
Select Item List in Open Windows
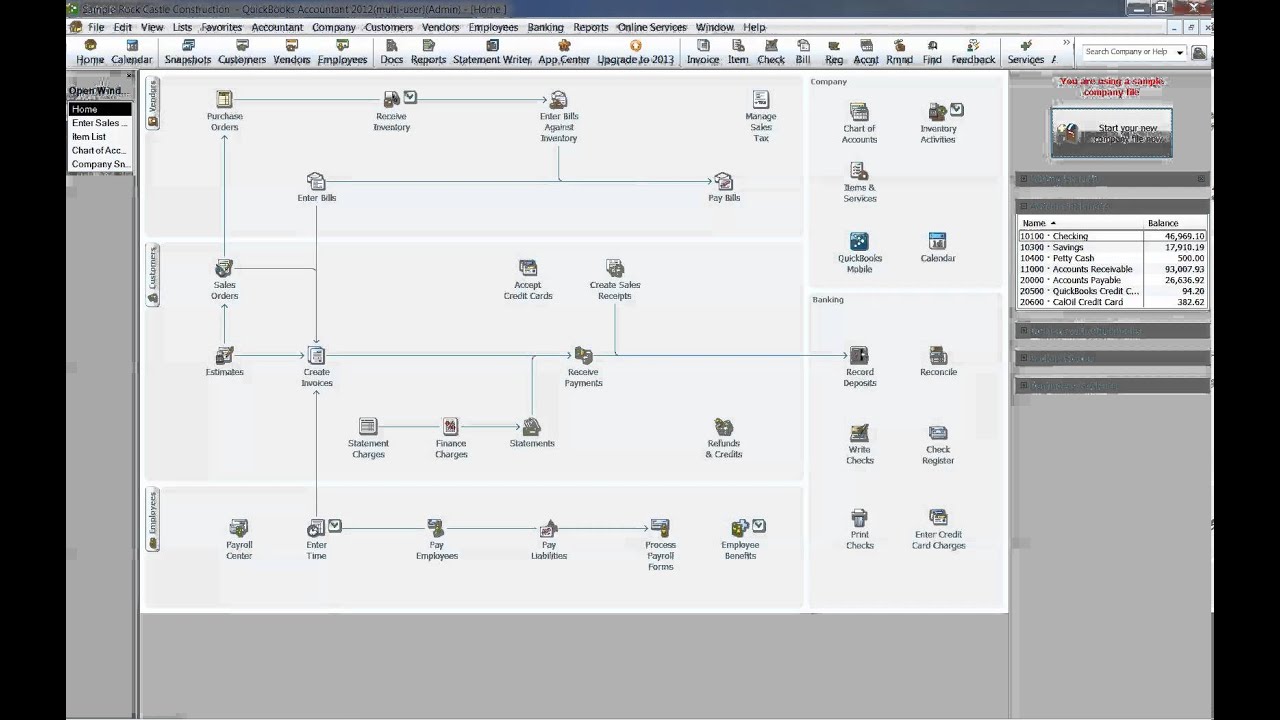click(x=99, y=137)
